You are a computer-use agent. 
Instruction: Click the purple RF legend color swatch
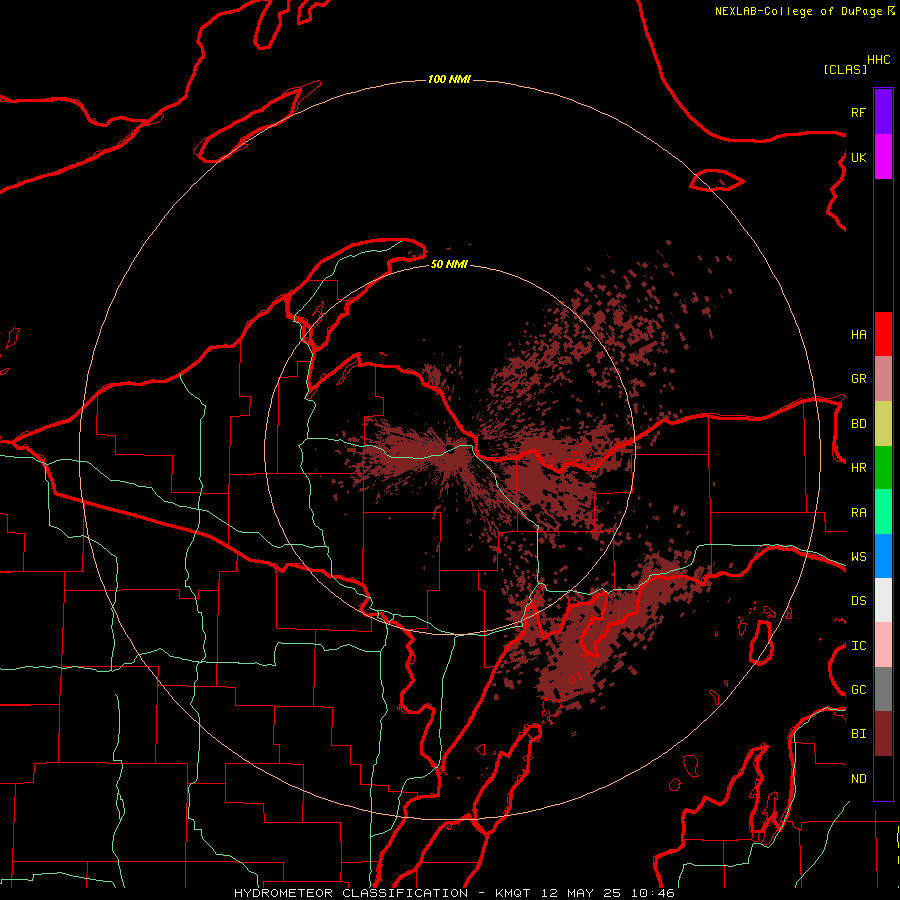[883, 112]
